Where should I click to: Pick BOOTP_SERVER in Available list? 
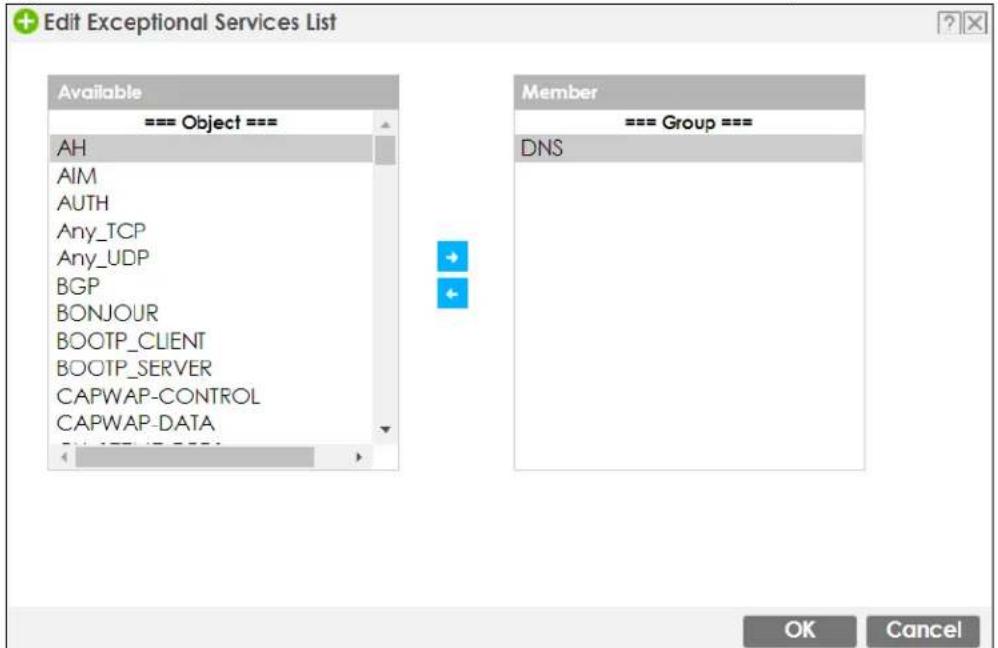(211, 368)
